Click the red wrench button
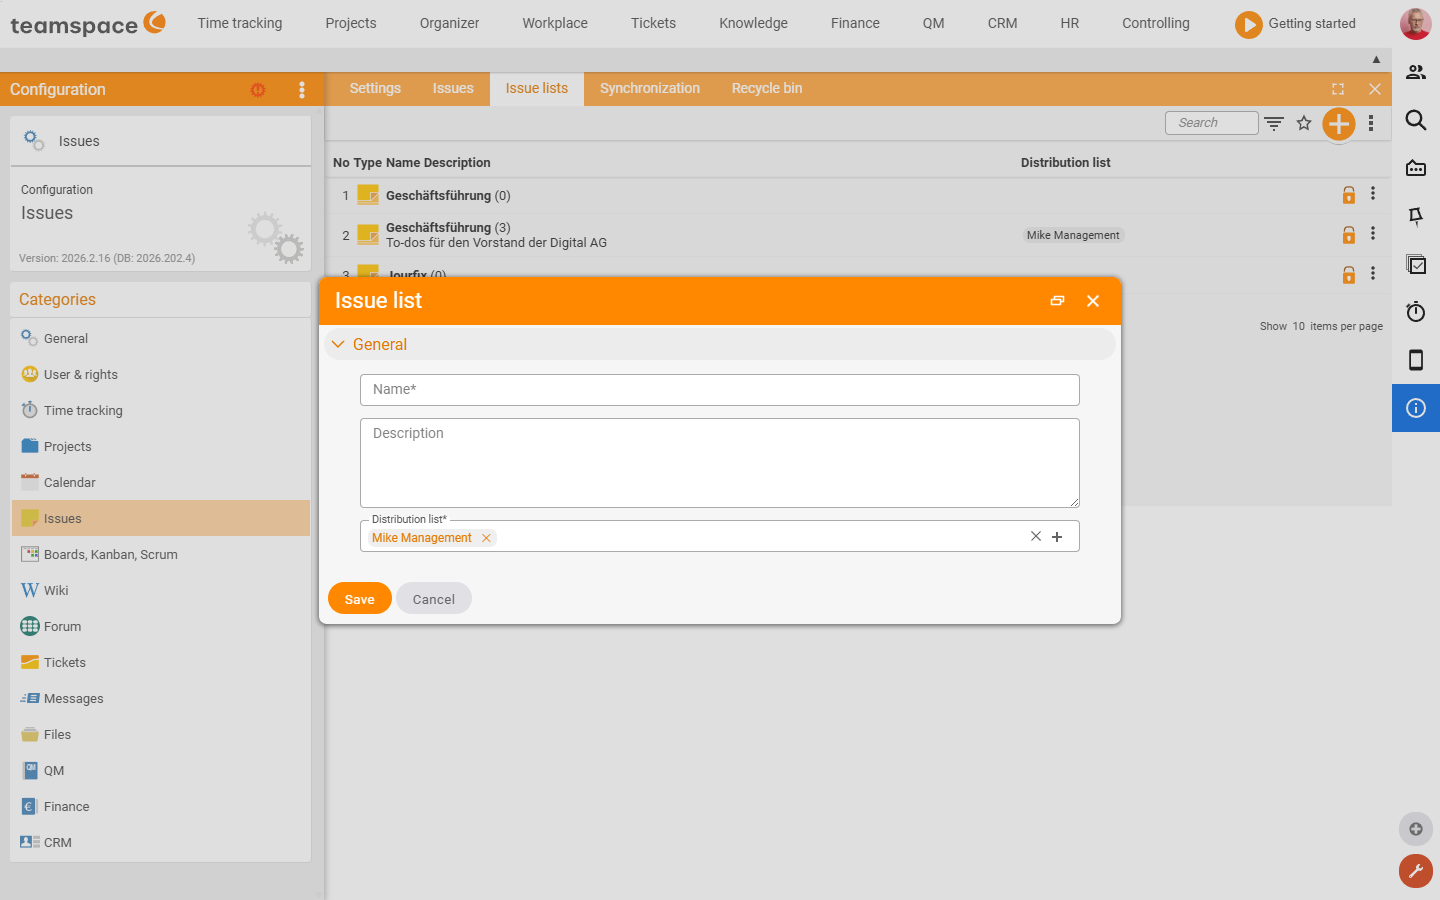This screenshot has width=1440, height=900. click(1416, 871)
